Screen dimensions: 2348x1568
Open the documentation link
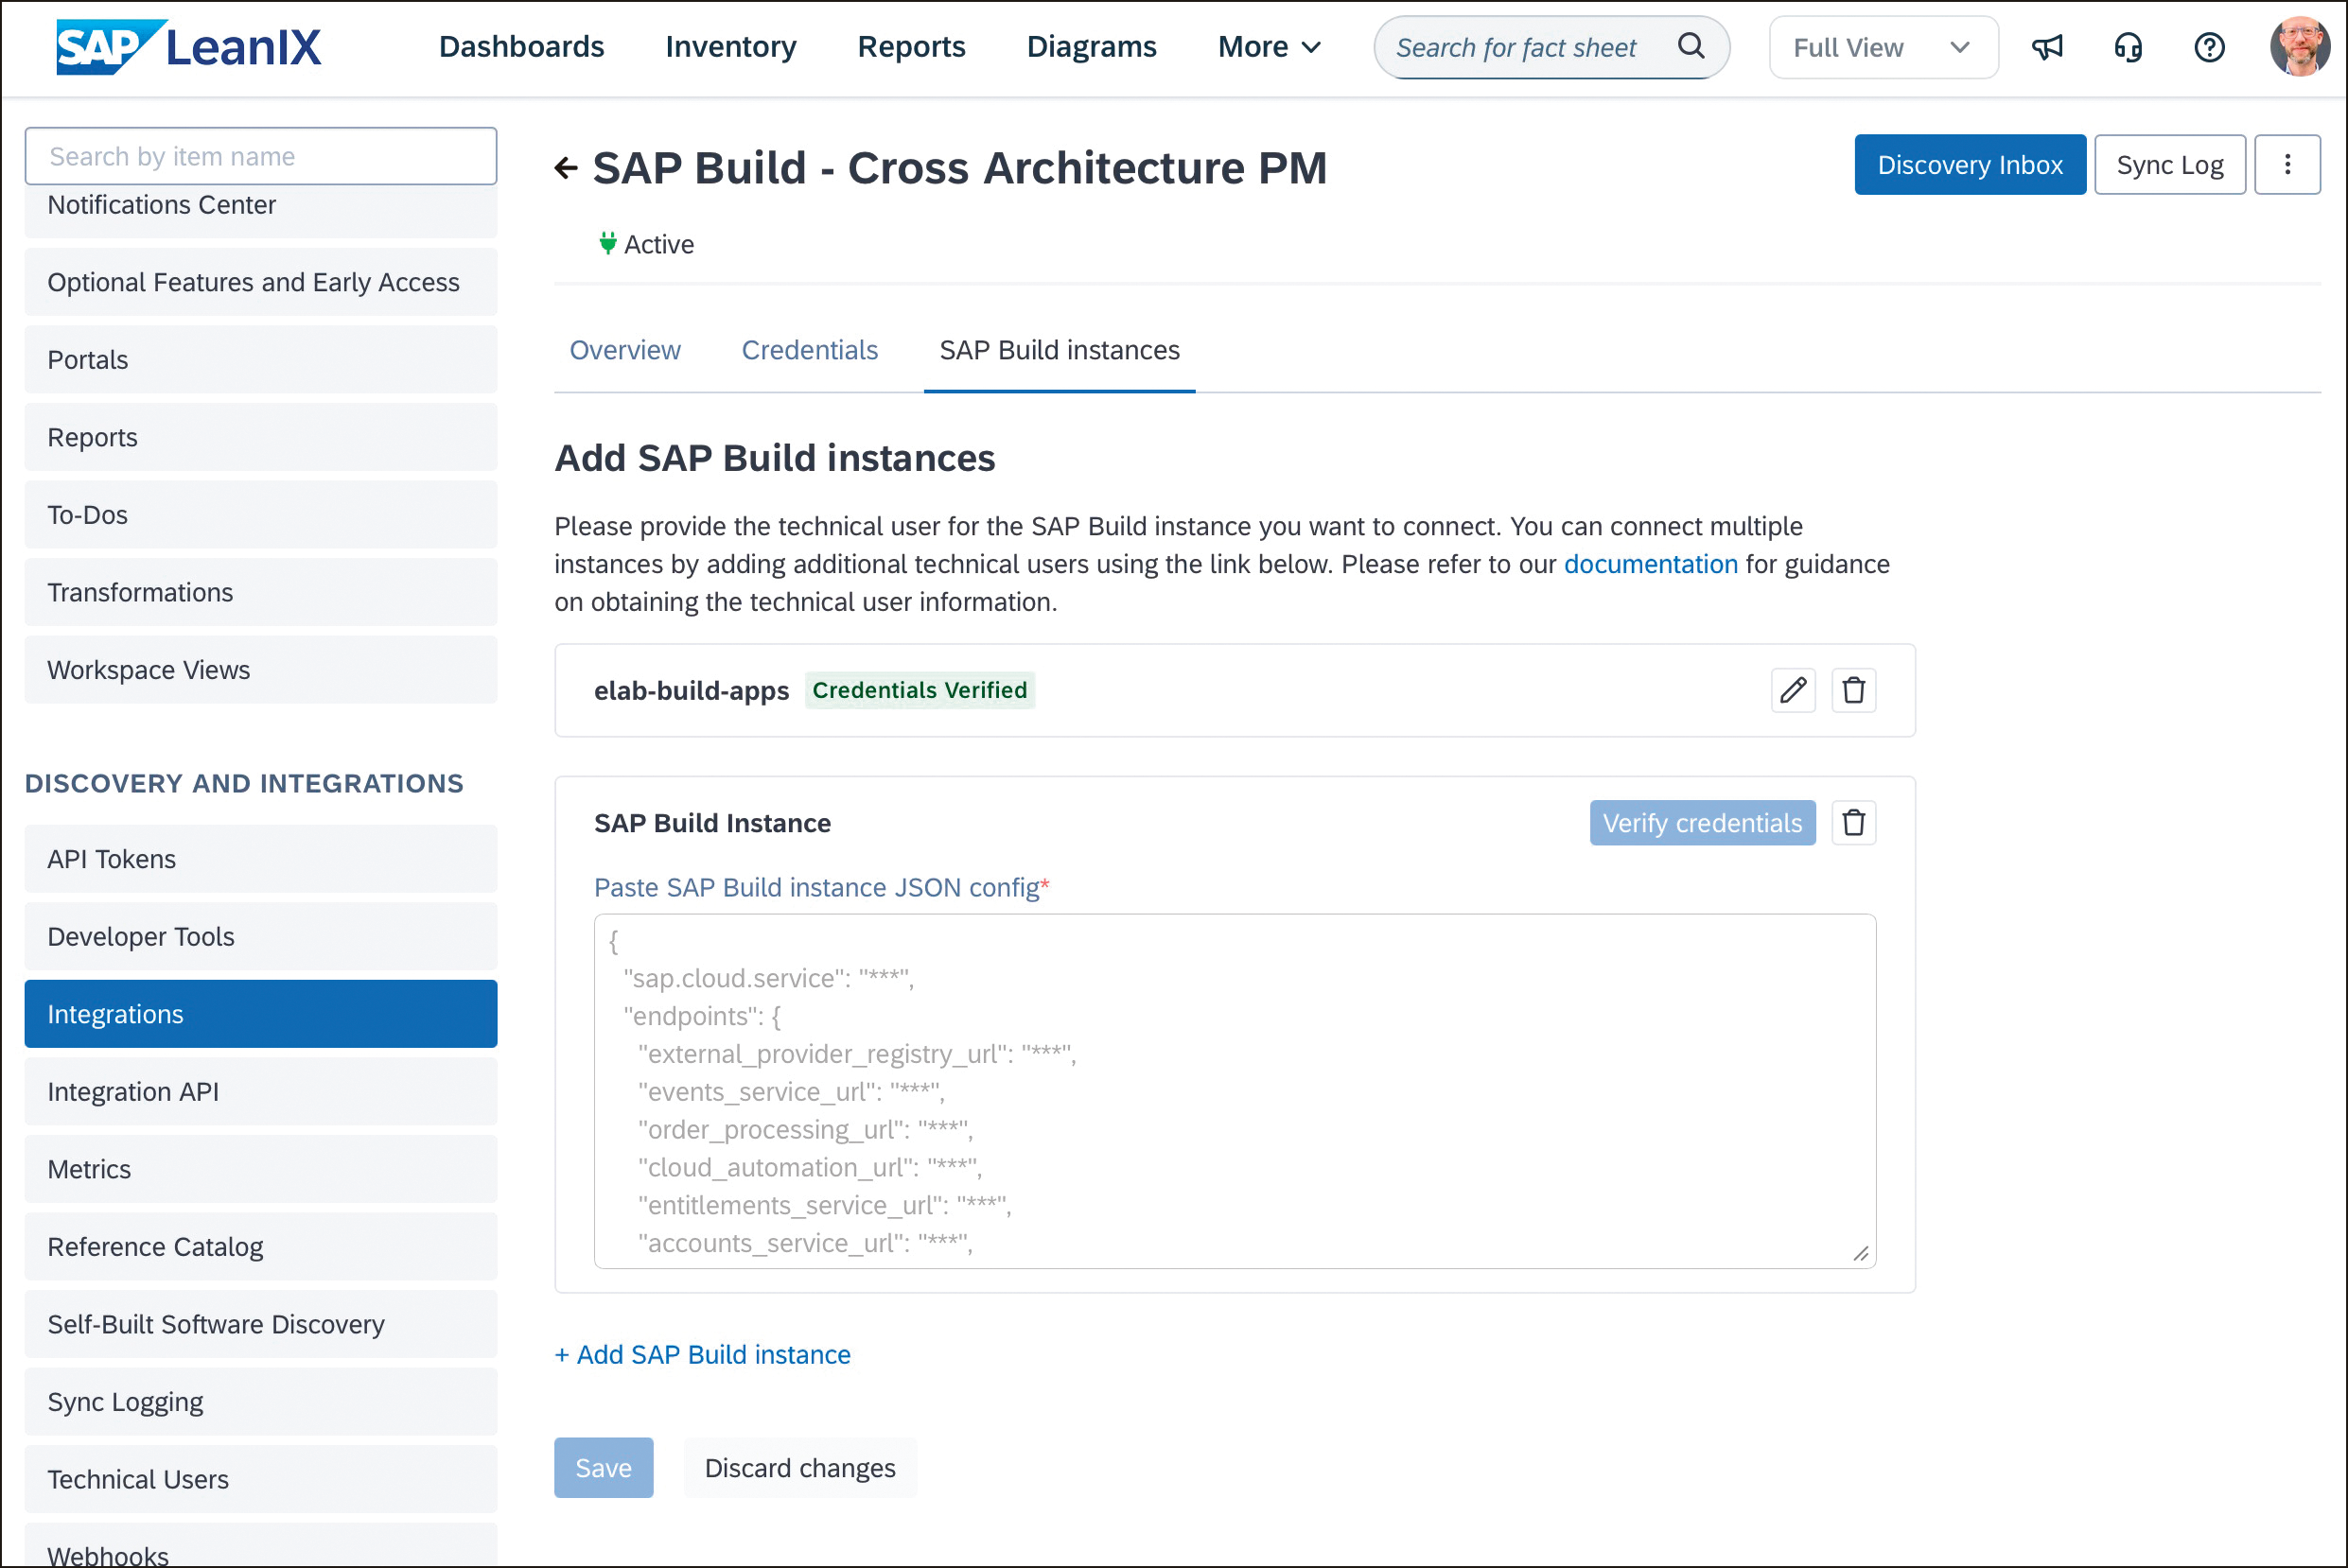[x=1650, y=564]
